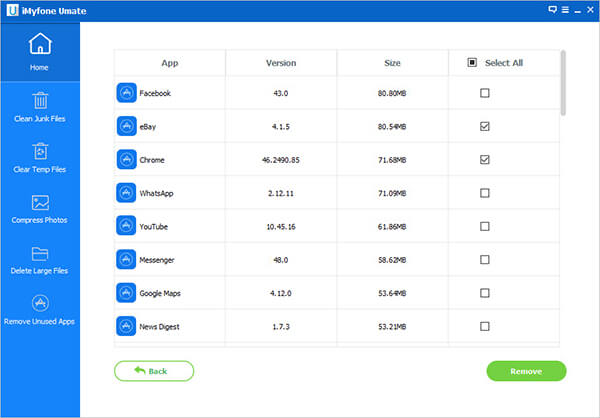Click the iMyfone Umate logo icon
Screen dimensions: 600x418
[x=12, y=10]
